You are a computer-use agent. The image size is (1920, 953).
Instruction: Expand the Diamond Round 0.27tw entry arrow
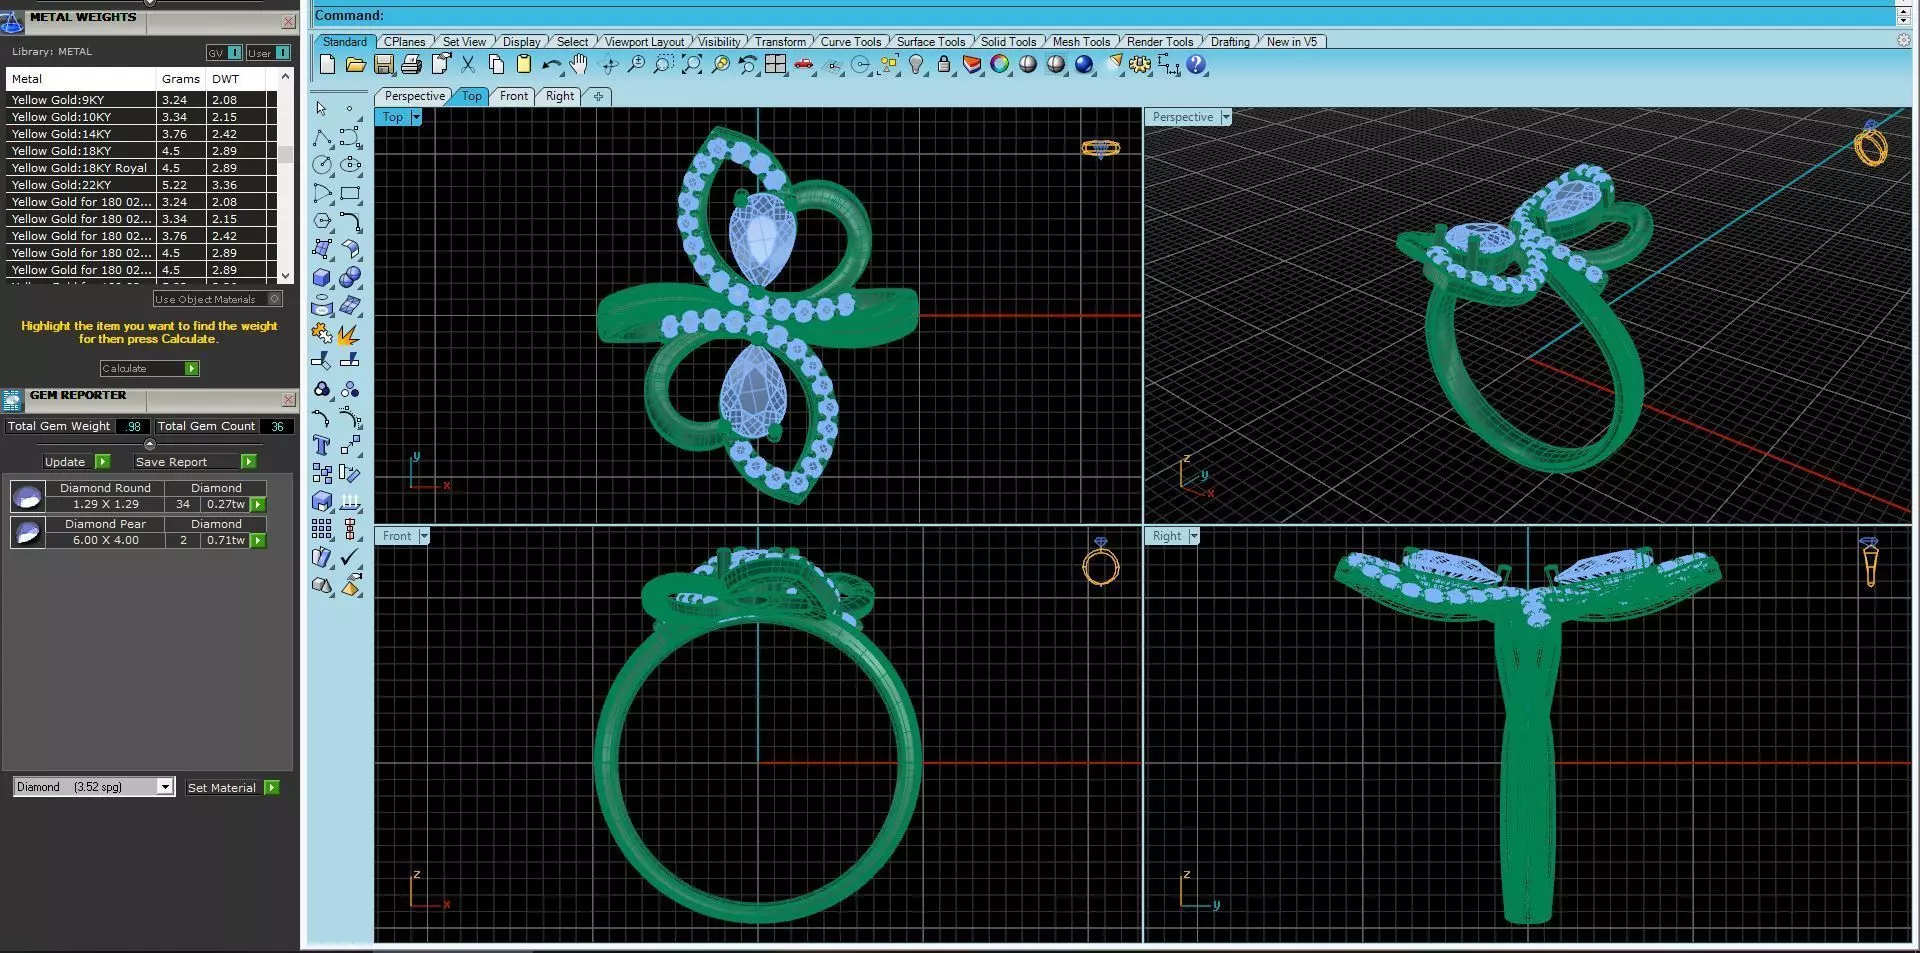258,505
